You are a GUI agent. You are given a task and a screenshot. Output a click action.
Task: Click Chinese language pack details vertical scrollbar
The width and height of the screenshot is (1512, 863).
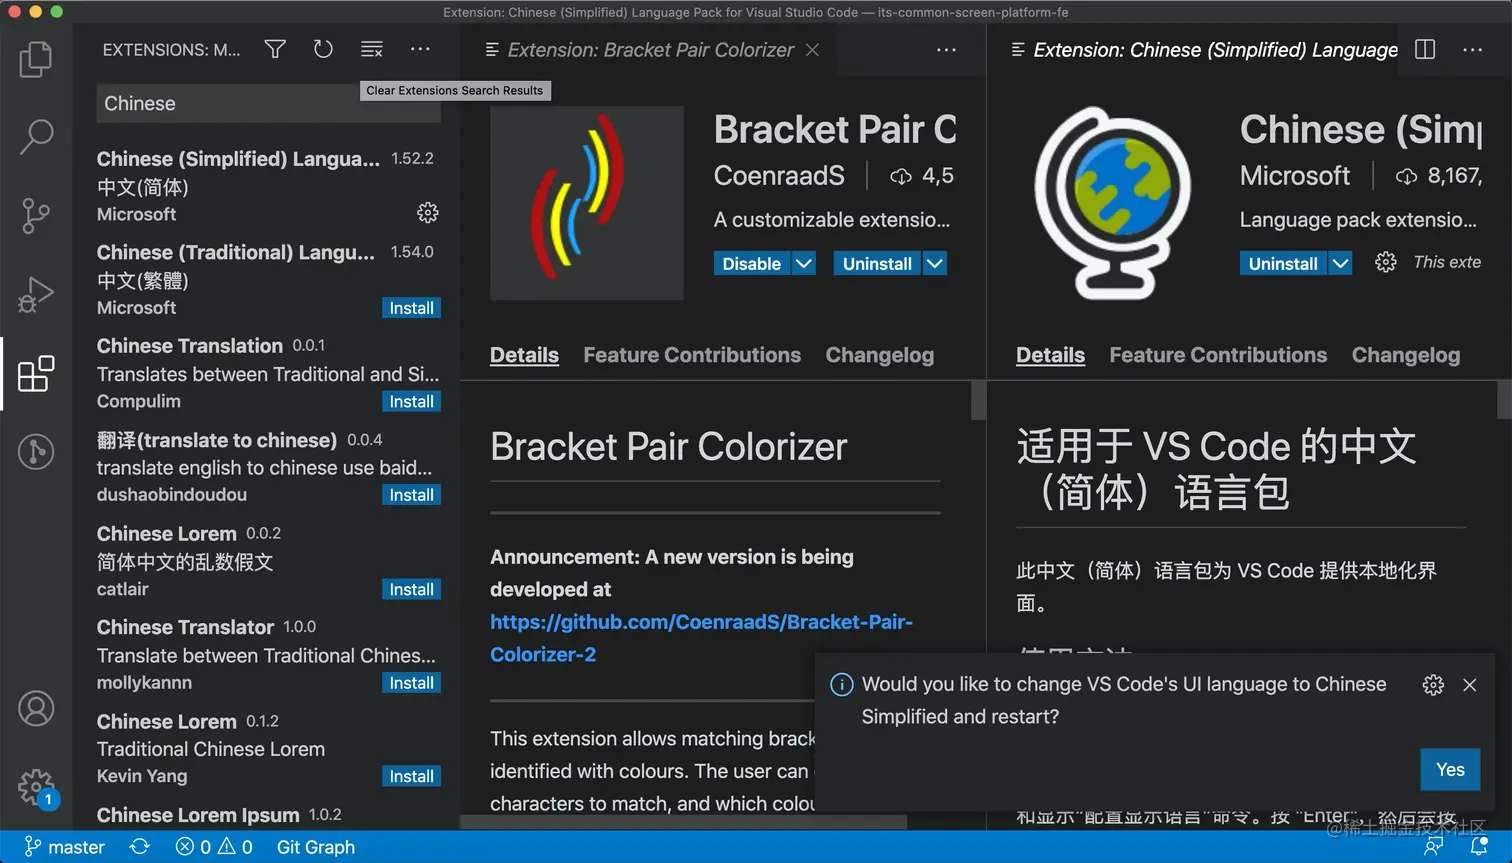[1504, 401]
